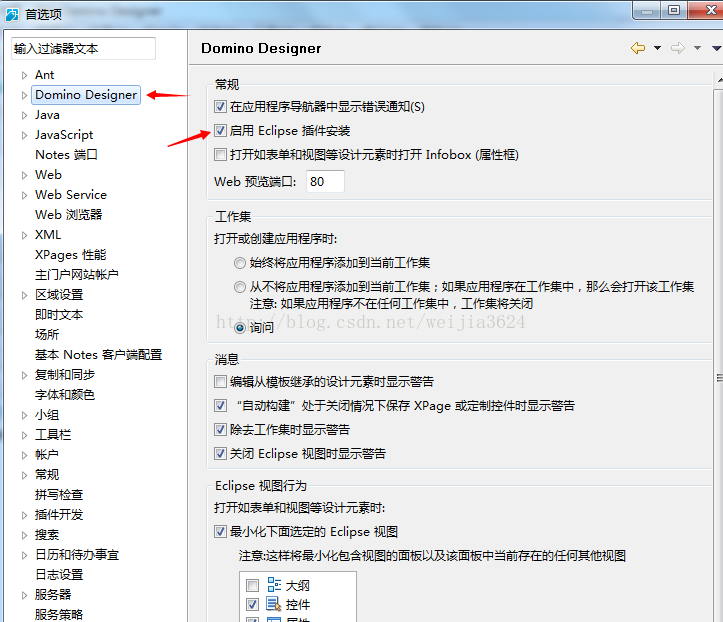Select 拼写检查 in the tree
This screenshot has width=723, height=622.
(x=59, y=495)
